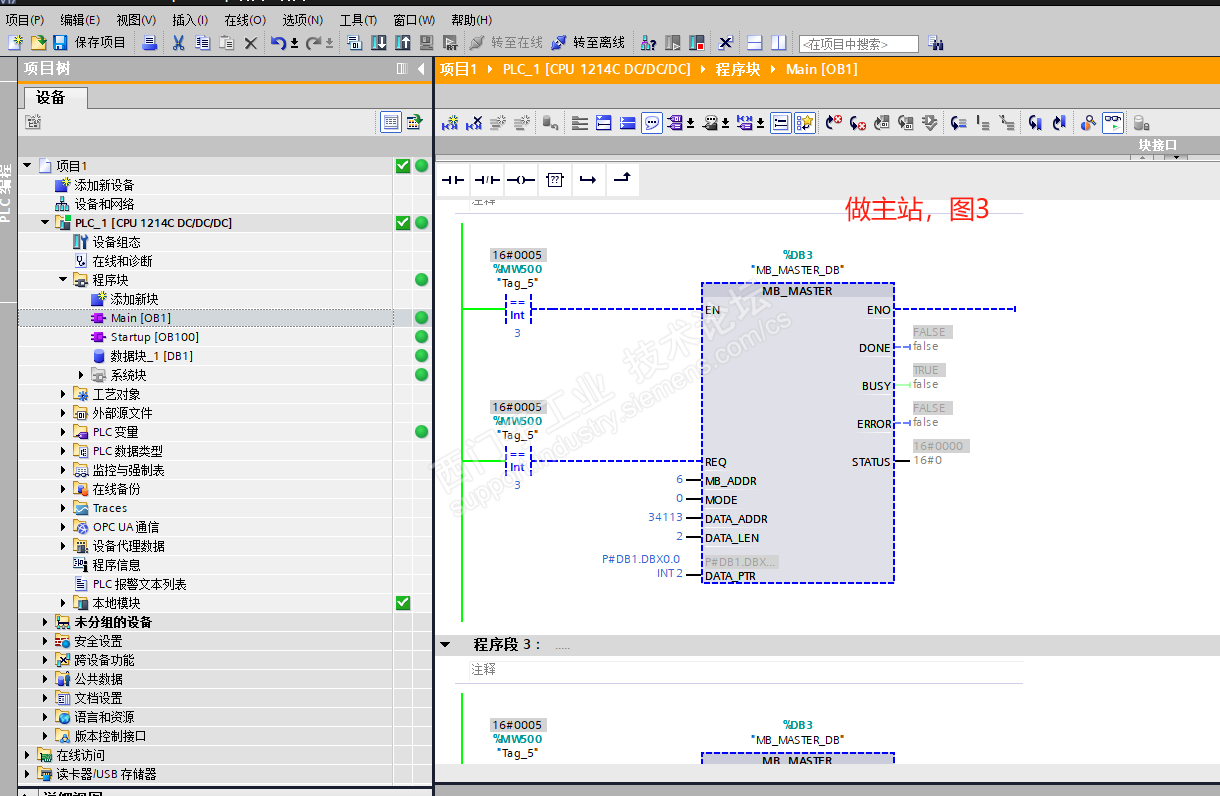Open the 在线(O) menu
The image size is (1220, 796).
244,20
